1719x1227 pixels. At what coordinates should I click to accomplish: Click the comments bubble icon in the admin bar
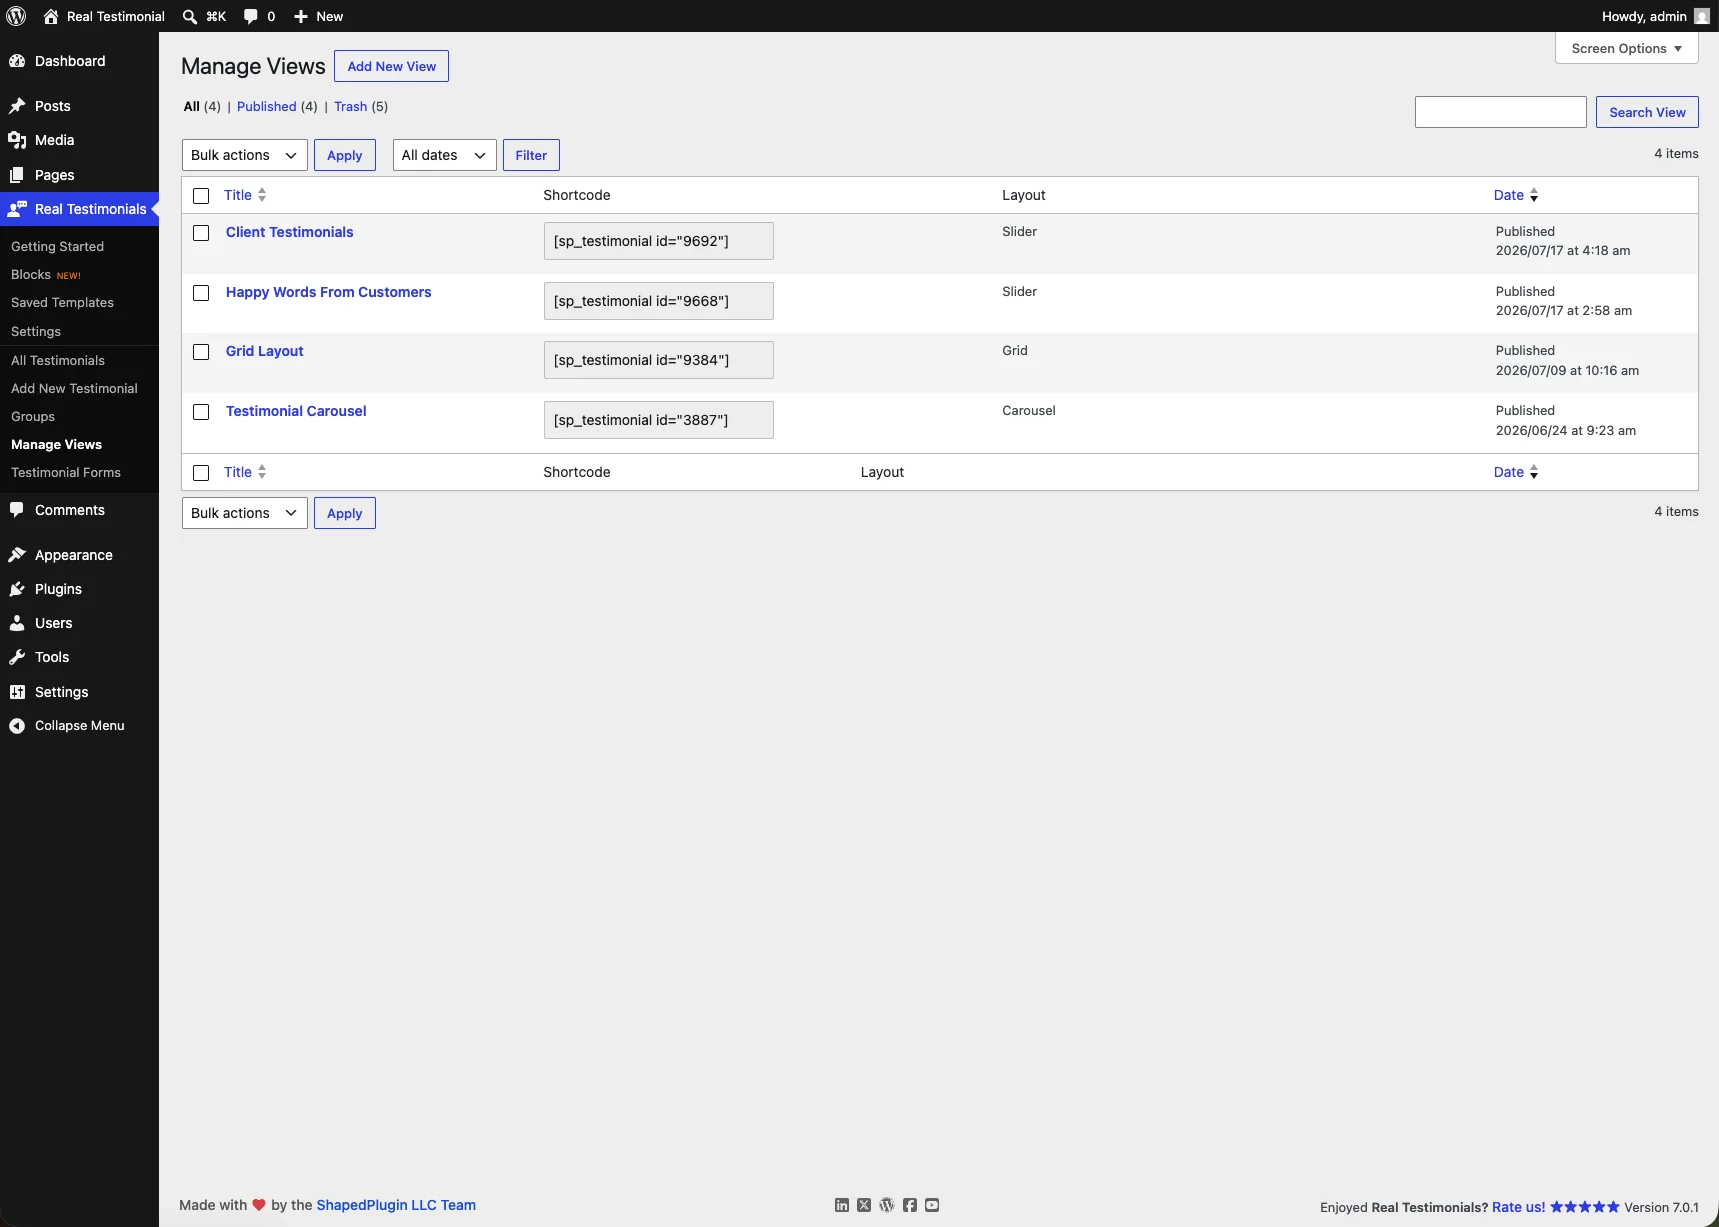[251, 16]
